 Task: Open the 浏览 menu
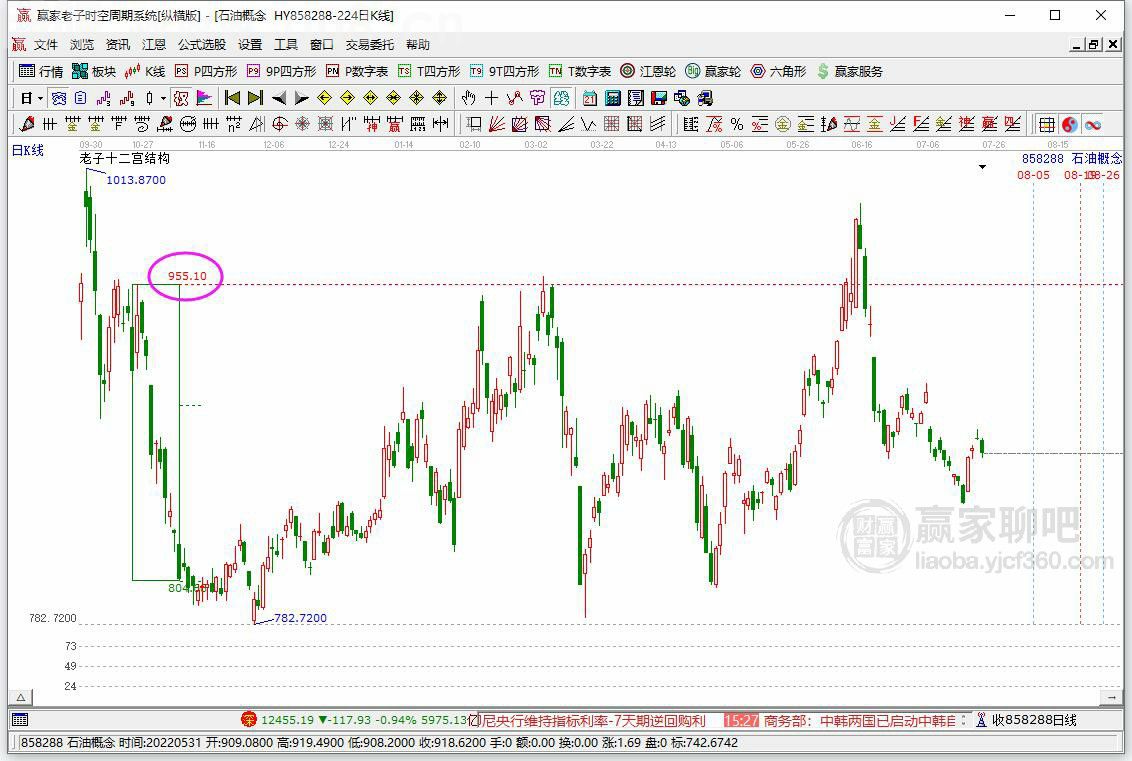point(82,45)
